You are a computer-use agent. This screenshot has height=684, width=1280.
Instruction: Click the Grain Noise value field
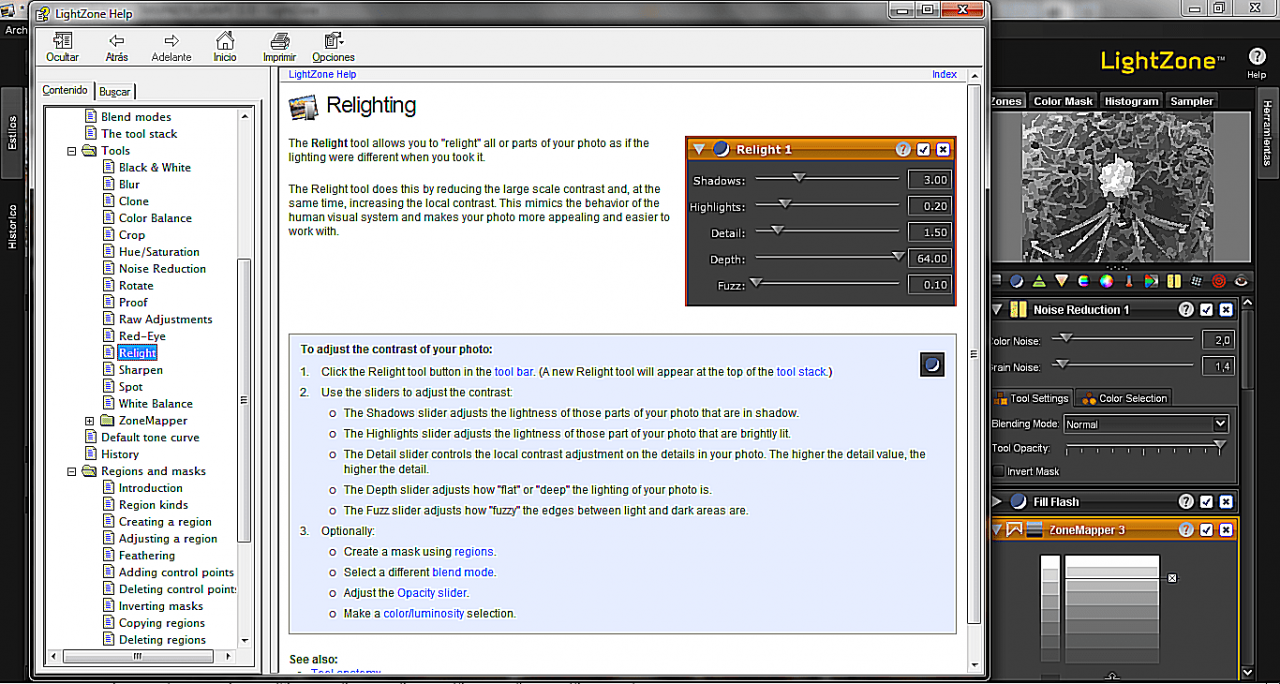click(1220, 366)
